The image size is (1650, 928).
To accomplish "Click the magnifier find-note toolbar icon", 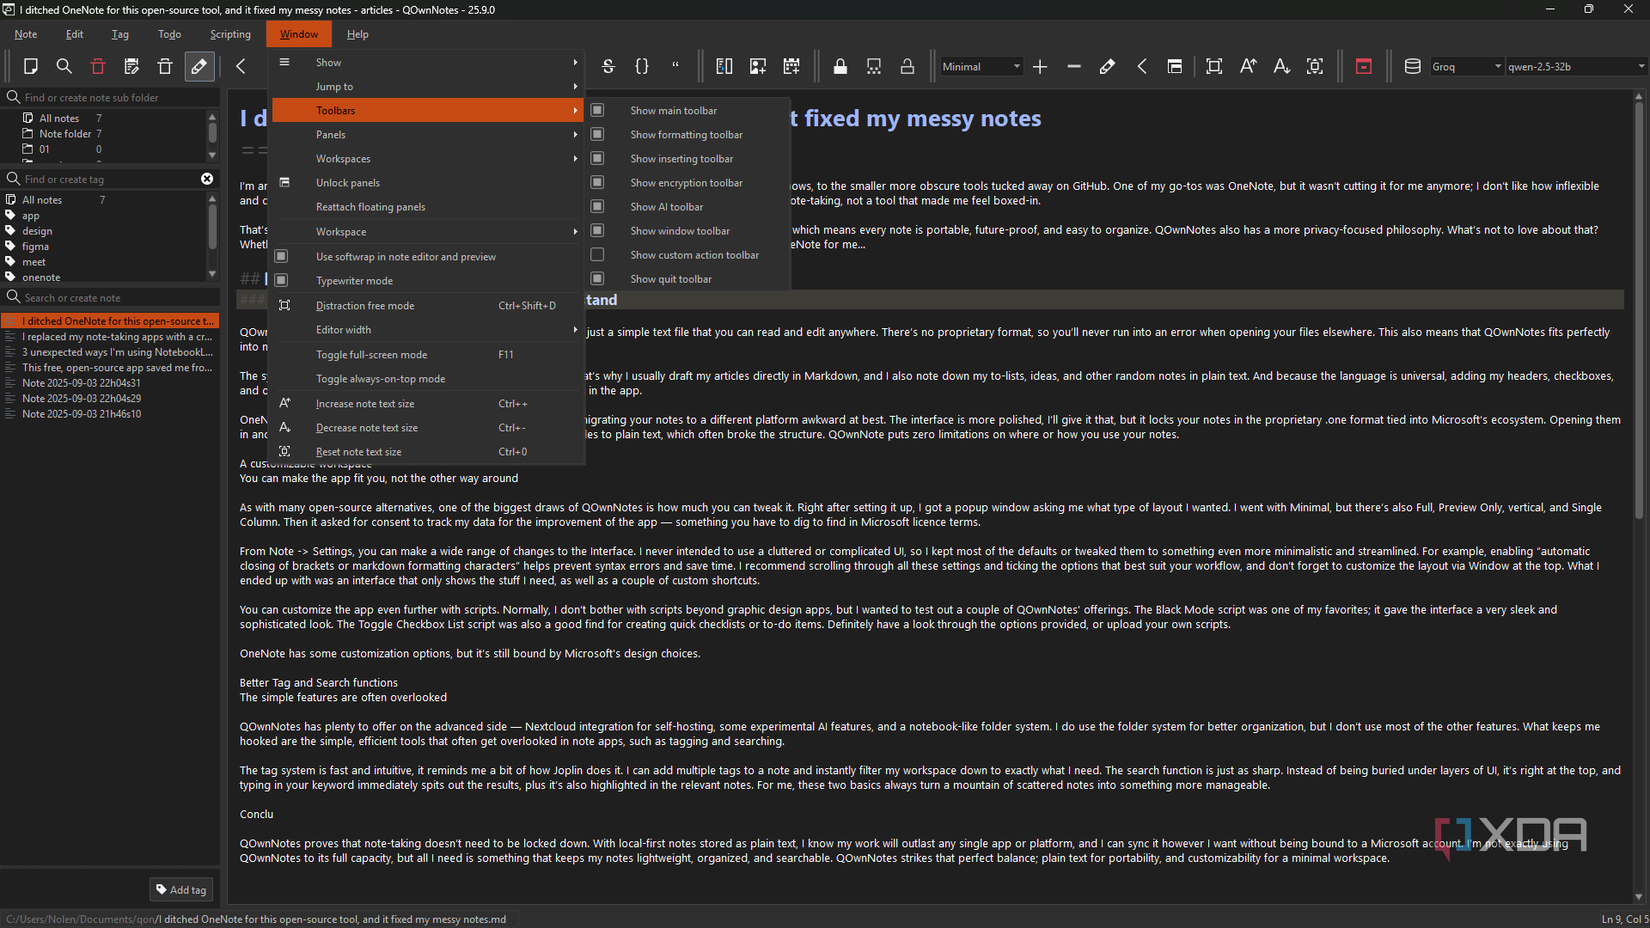I will (x=64, y=66).
